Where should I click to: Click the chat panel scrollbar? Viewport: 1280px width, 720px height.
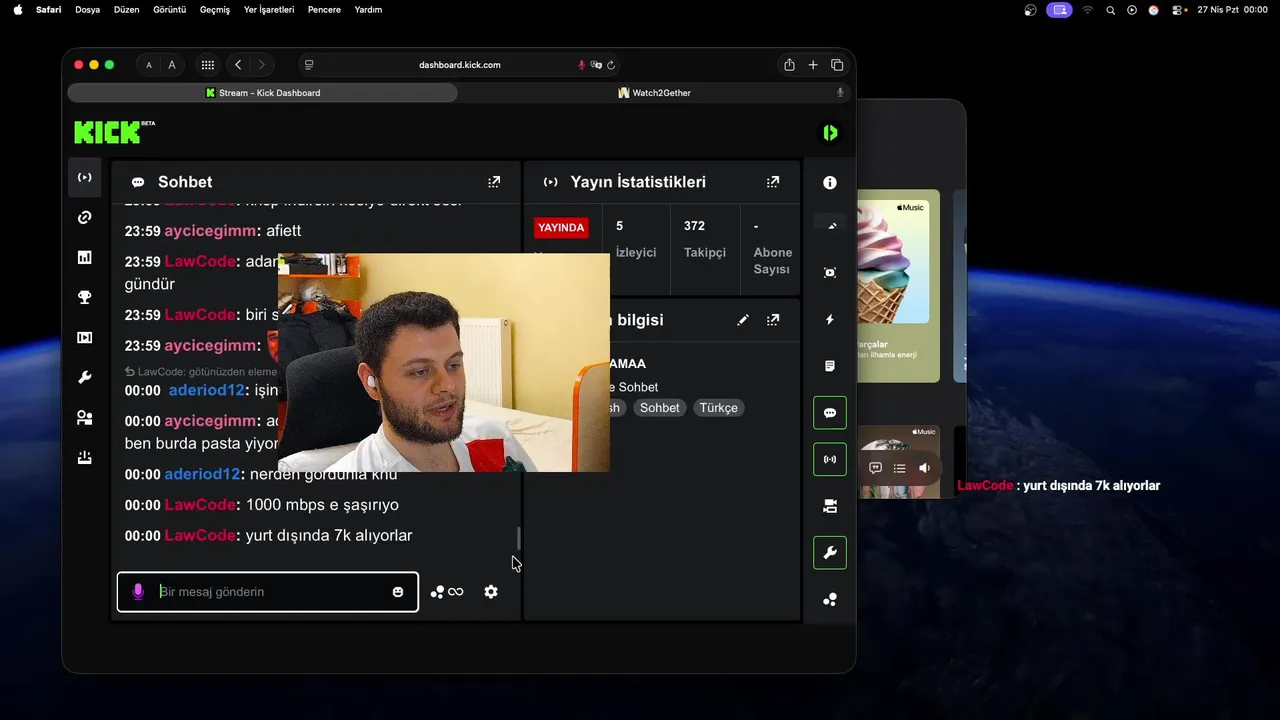(518, 538)
